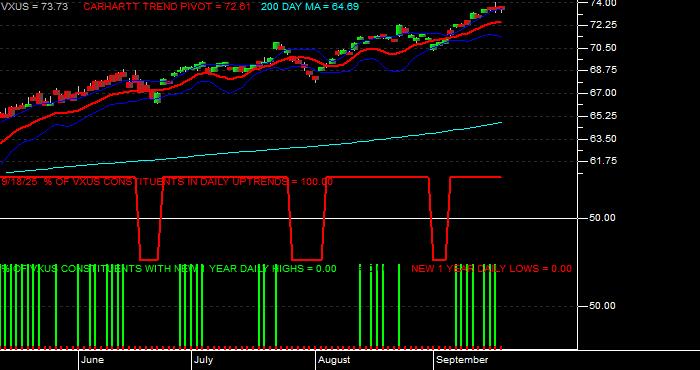Click the New 1 Year Daily Lows = 0.00 label
This screenshot has height=370, width=700.
pos(491,269)
